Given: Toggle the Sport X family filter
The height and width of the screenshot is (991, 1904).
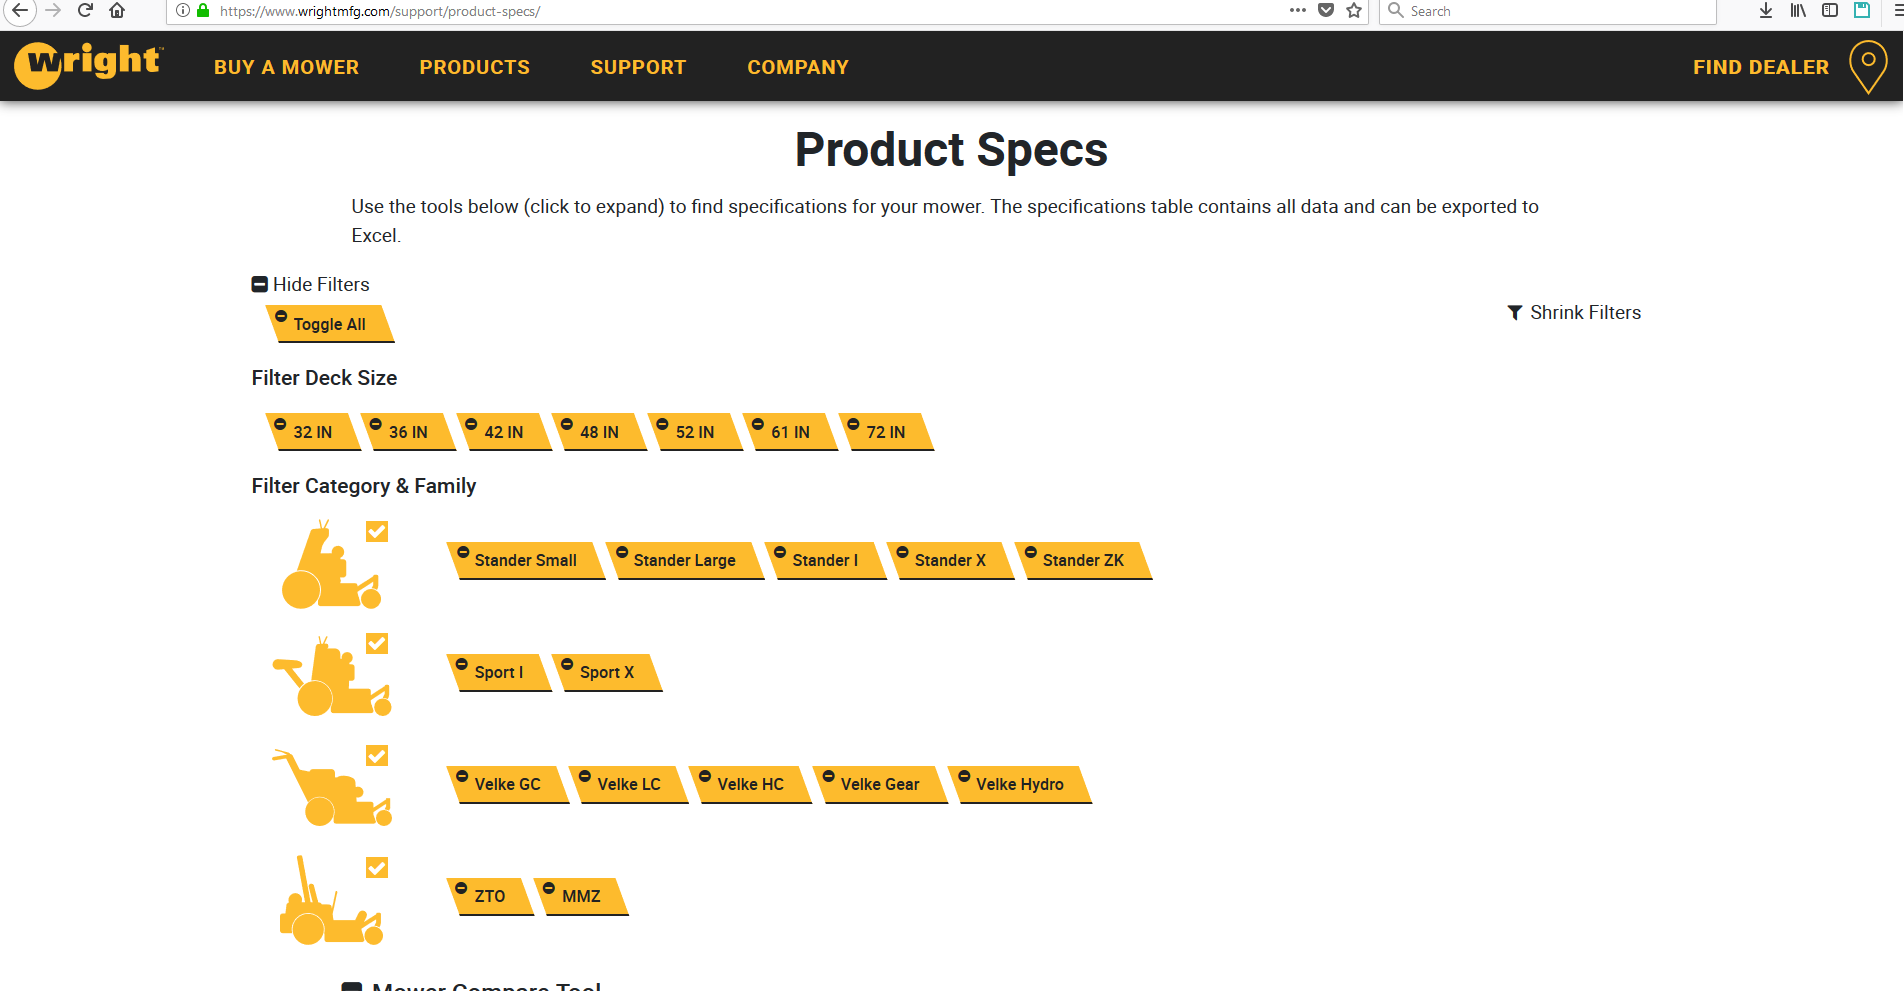Looking at the screenshot, I should tap(607, 672).
